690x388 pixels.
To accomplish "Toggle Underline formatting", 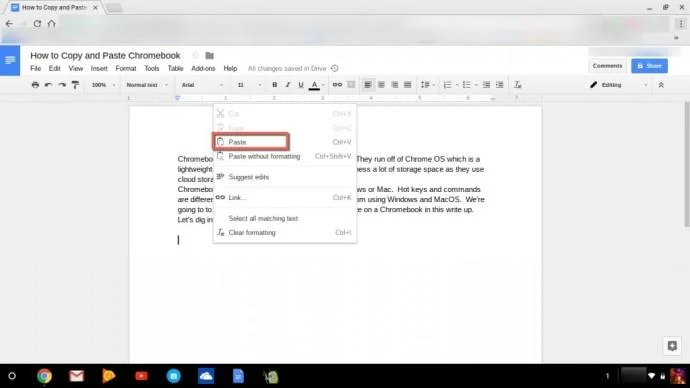I will pos(301,84).
